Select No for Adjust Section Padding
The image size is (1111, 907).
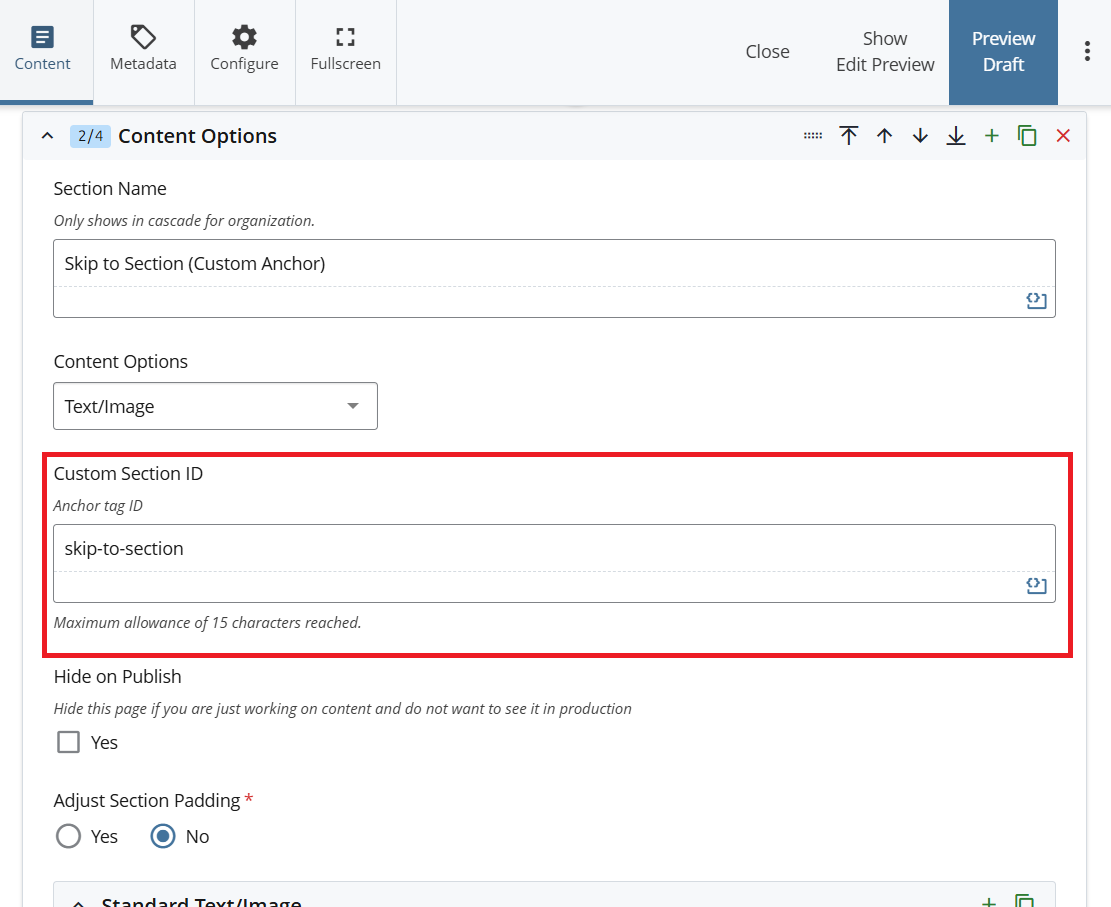click(x=163, y=836)
